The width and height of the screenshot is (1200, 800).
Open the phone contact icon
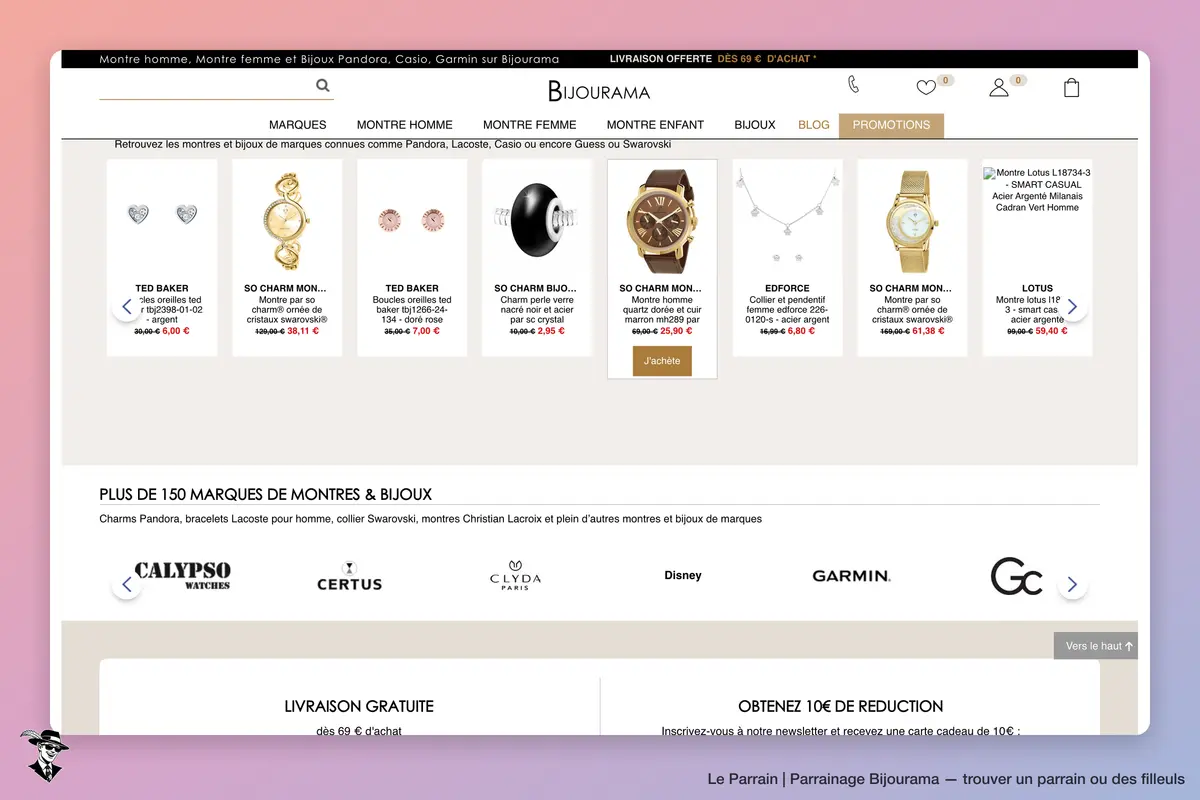coord(853,84)
